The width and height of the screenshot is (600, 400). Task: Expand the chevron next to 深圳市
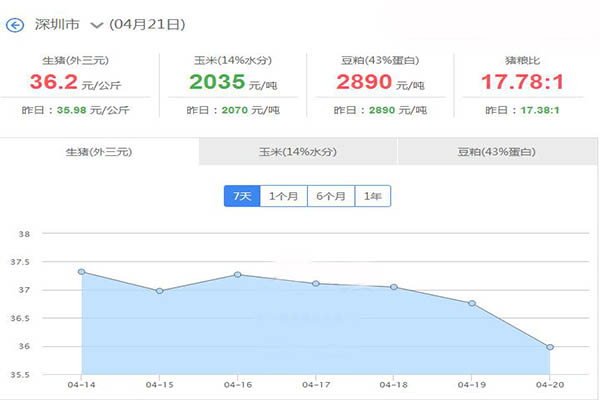tap(96, 24)
